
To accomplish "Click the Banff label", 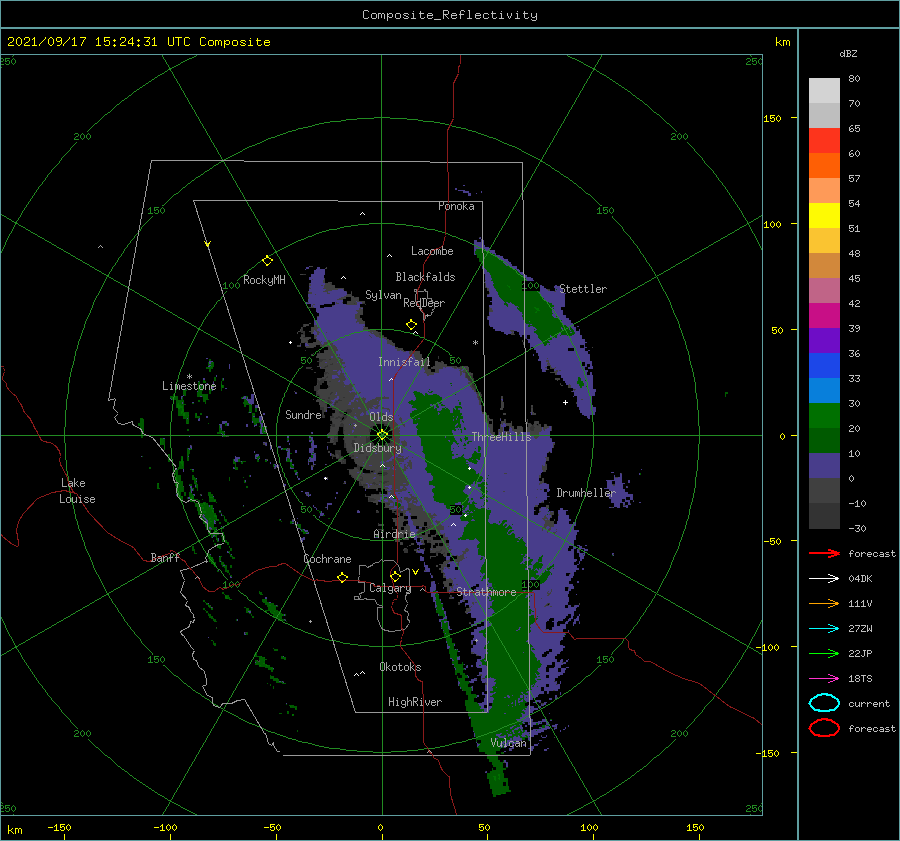I will click(x=165, y=557).
